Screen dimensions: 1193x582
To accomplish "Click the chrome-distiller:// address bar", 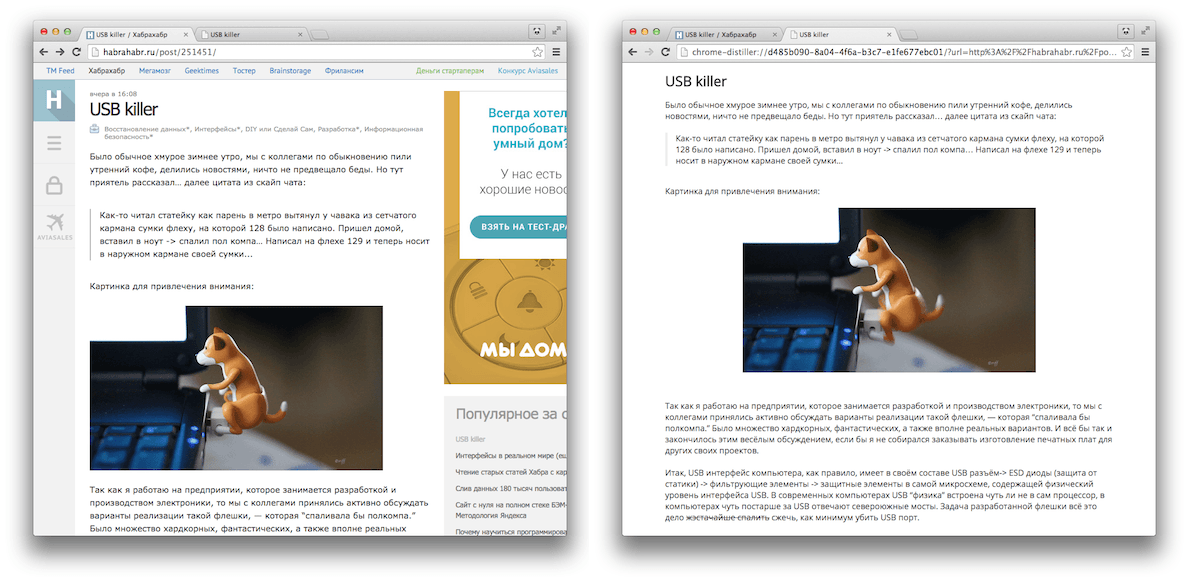I will pos(905,52).
